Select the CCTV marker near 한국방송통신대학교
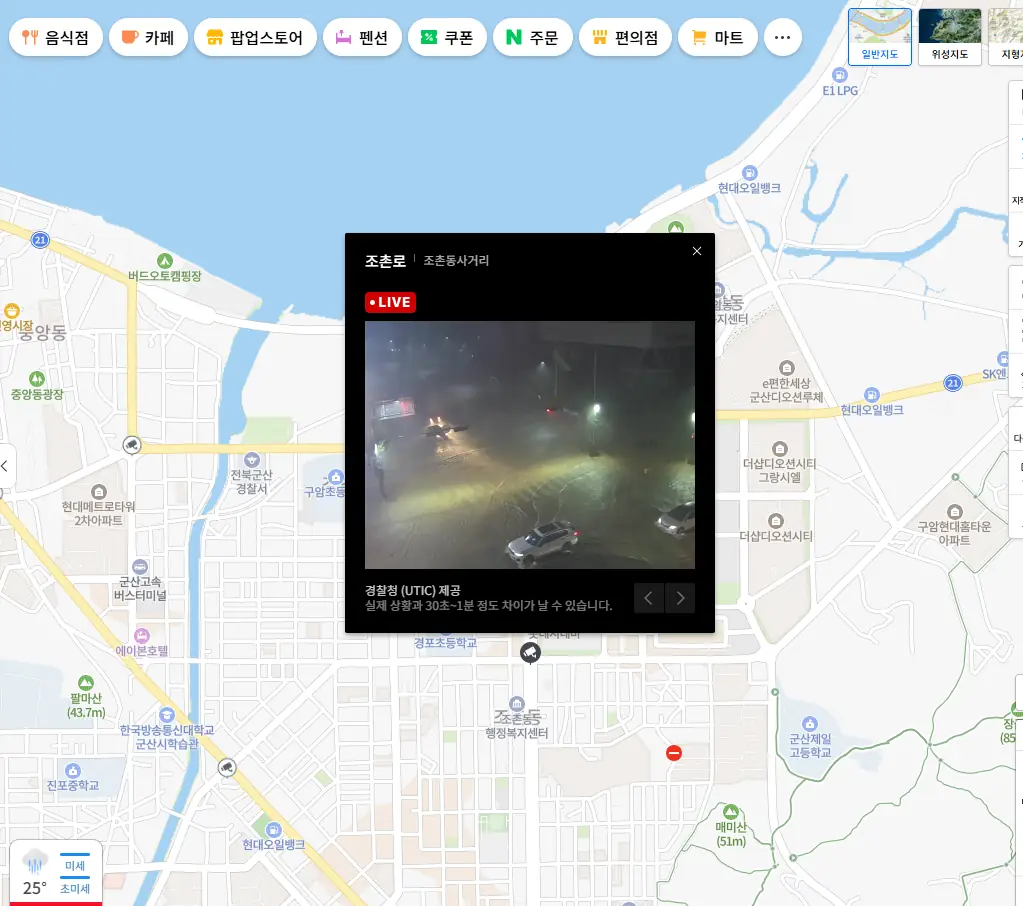The image size is (1023, 906). pyautogui.click(x=227, y=767)
